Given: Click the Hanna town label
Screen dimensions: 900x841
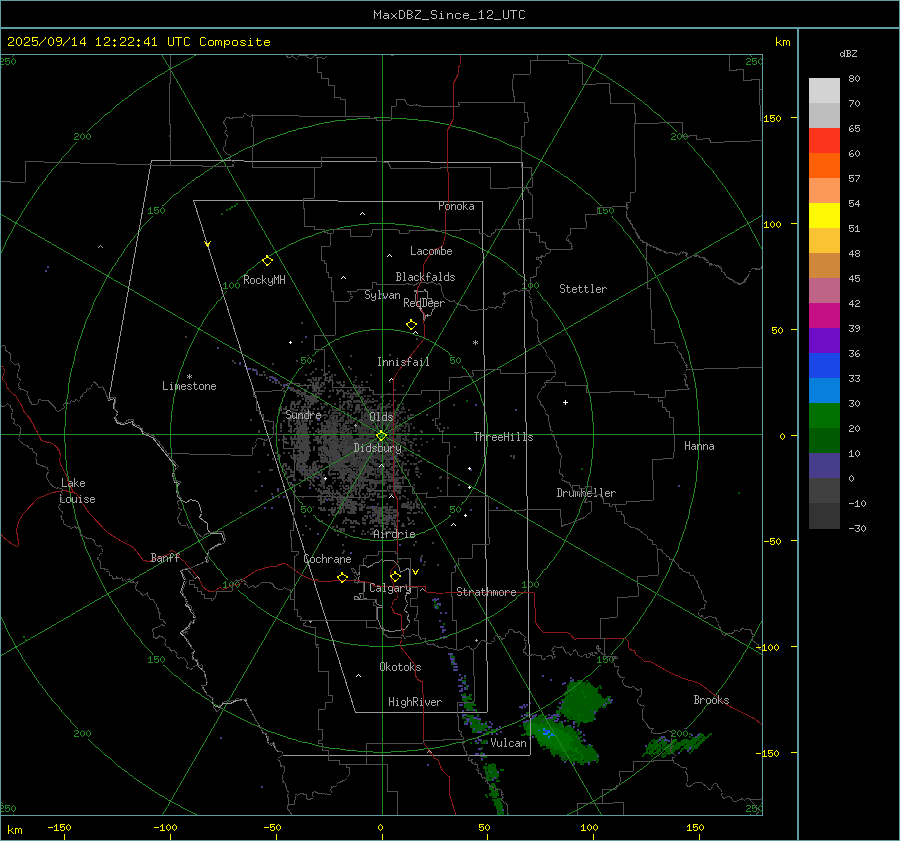Looking at the screenshot, I should tap(699, 446).
